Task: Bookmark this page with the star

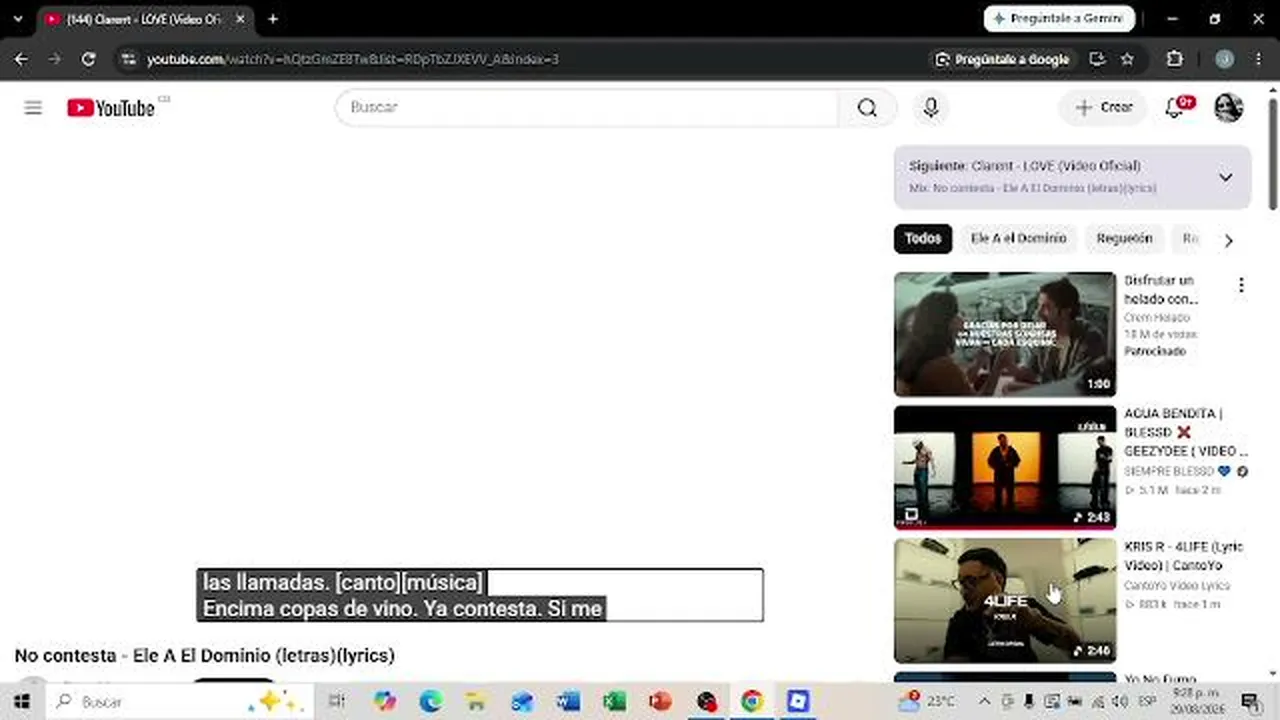Action: pos(1127,59)
